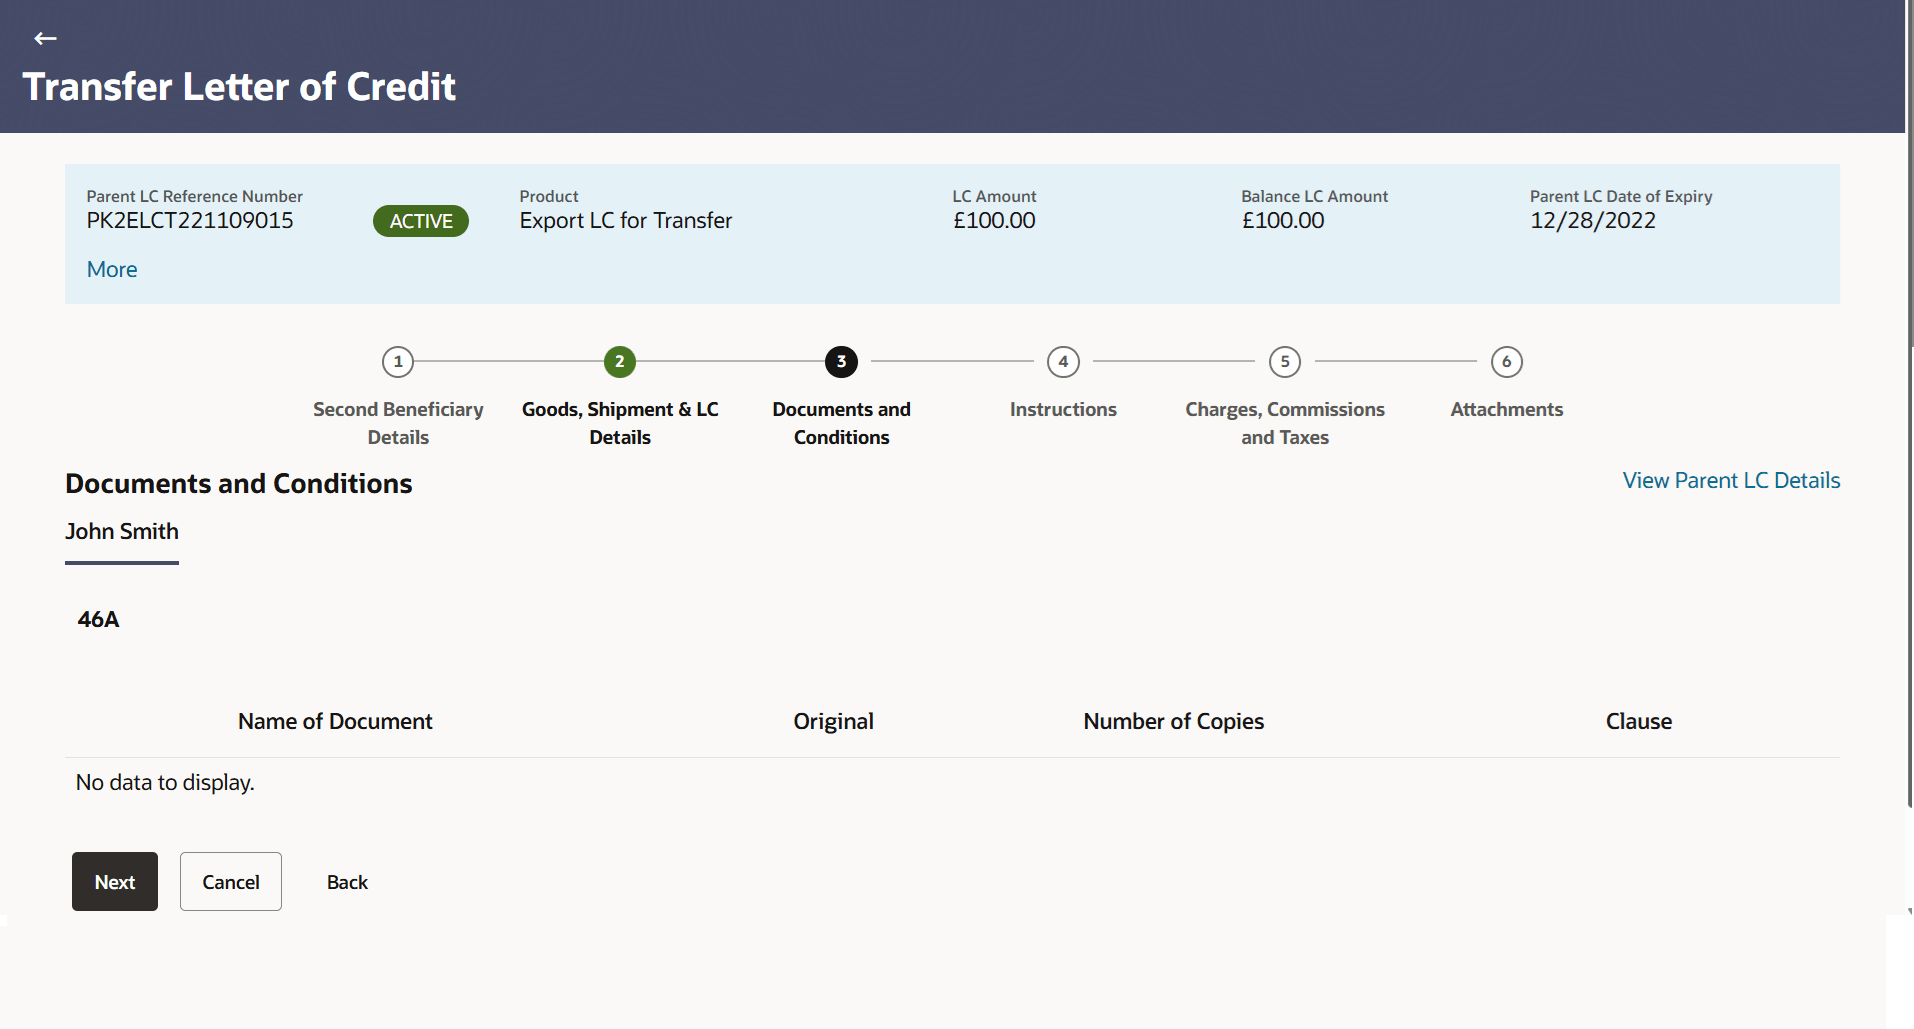Click the vertical scrollbar on the right
The image size is (1914, 1029).
point(1908,500)
